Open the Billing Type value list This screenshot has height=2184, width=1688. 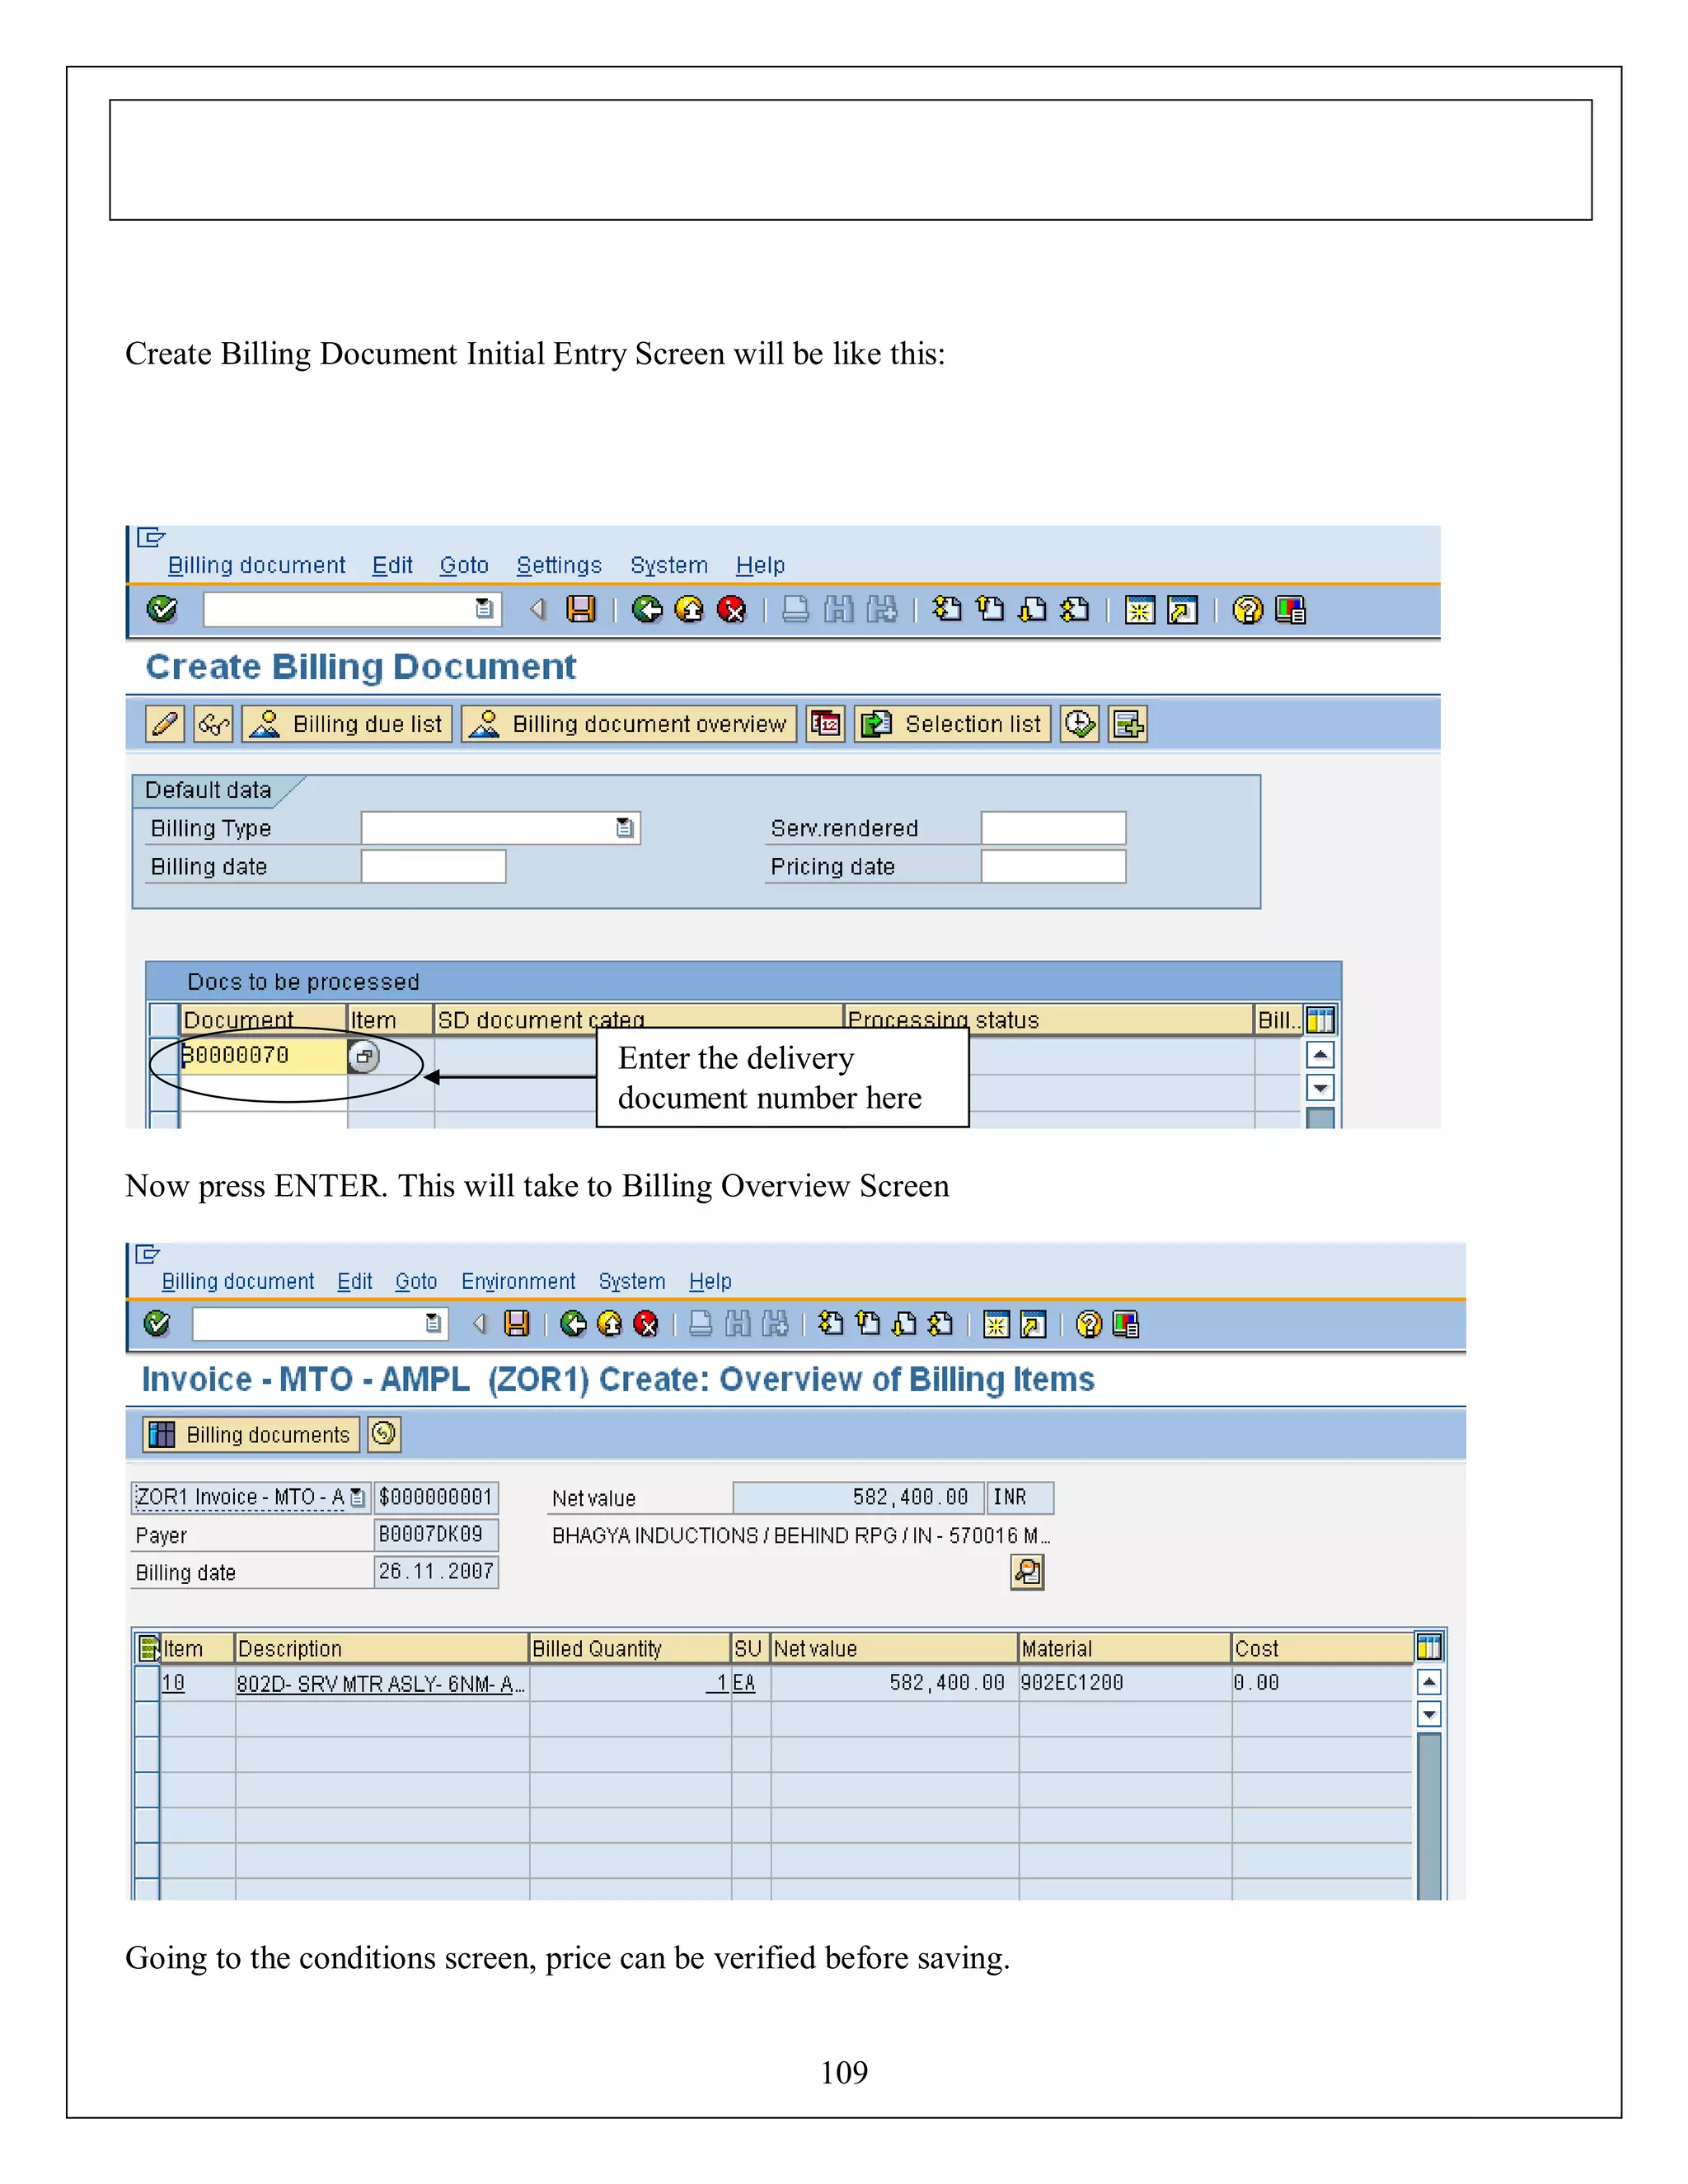(x=625, y=828)
